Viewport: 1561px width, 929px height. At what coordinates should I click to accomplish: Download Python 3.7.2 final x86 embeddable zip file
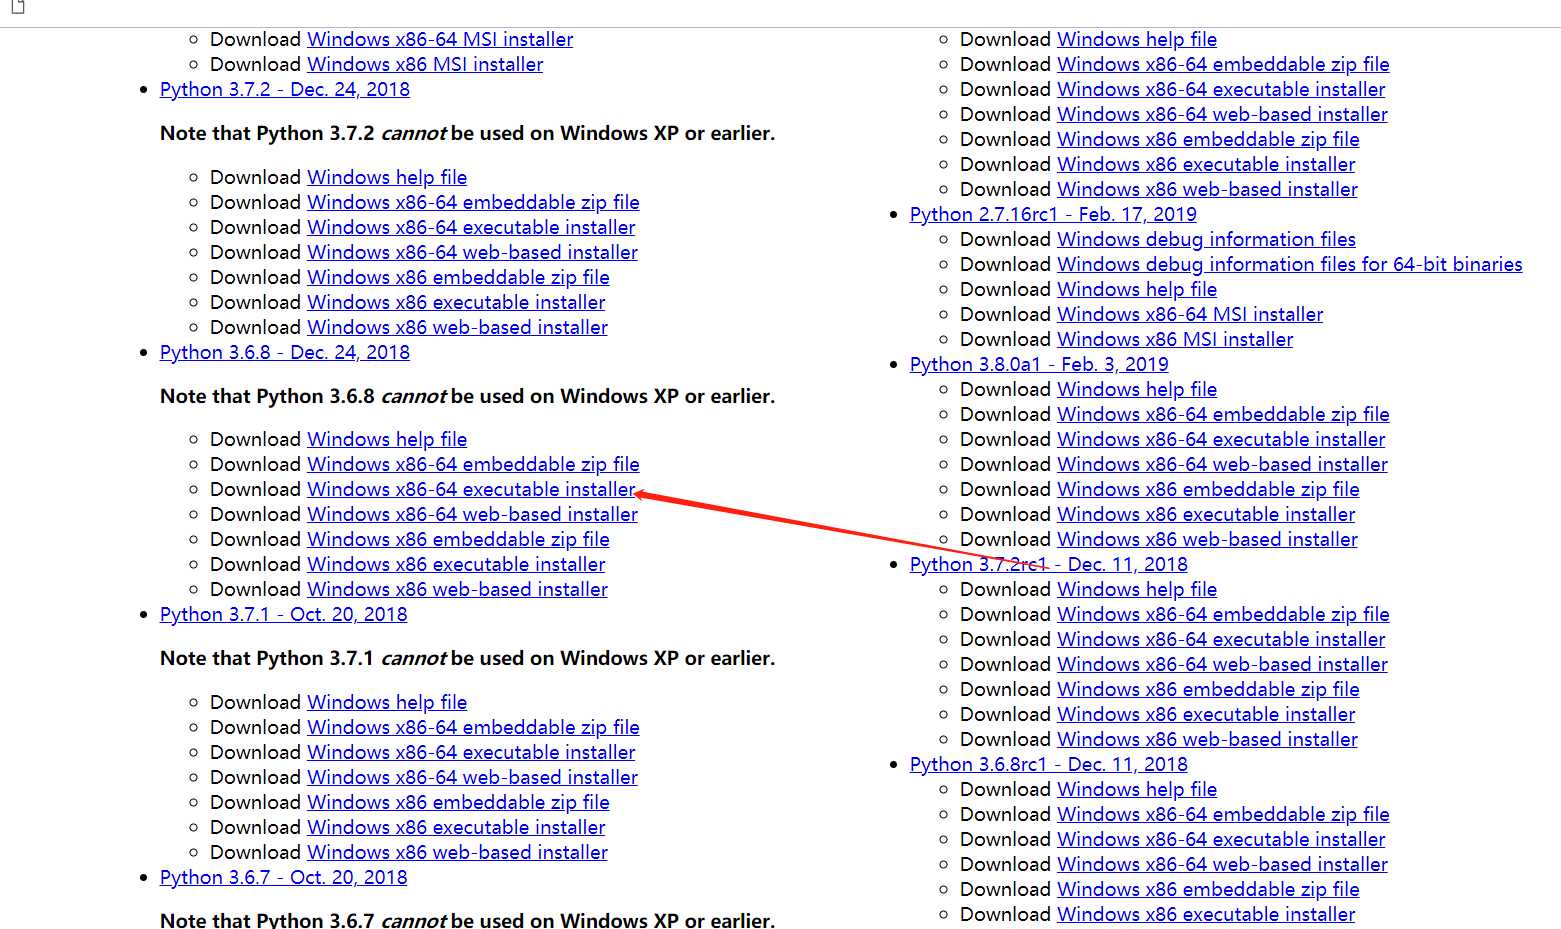tap(458, 277)
